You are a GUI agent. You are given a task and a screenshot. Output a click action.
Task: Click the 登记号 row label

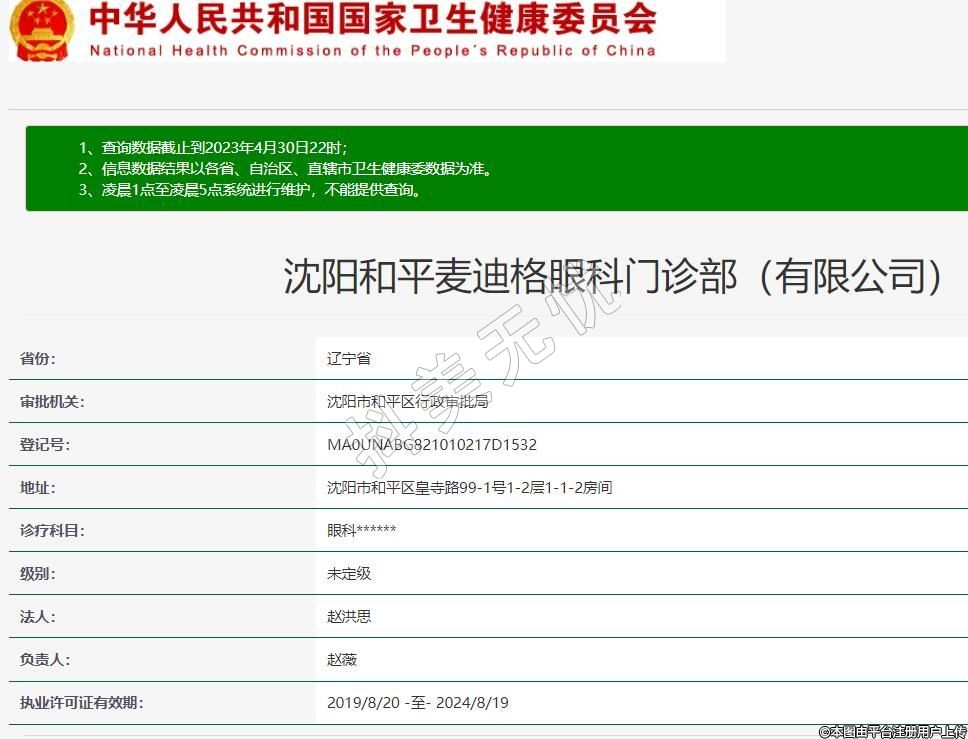point(45,445)
